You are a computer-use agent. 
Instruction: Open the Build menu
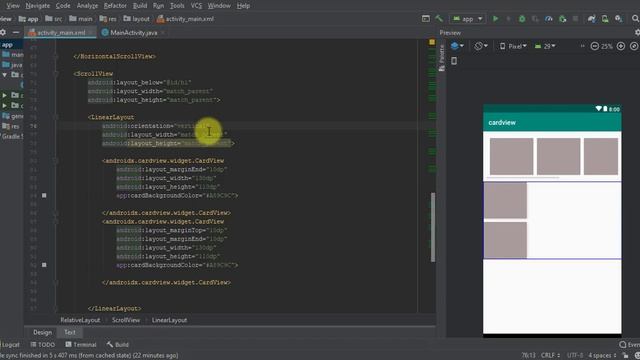140,6
